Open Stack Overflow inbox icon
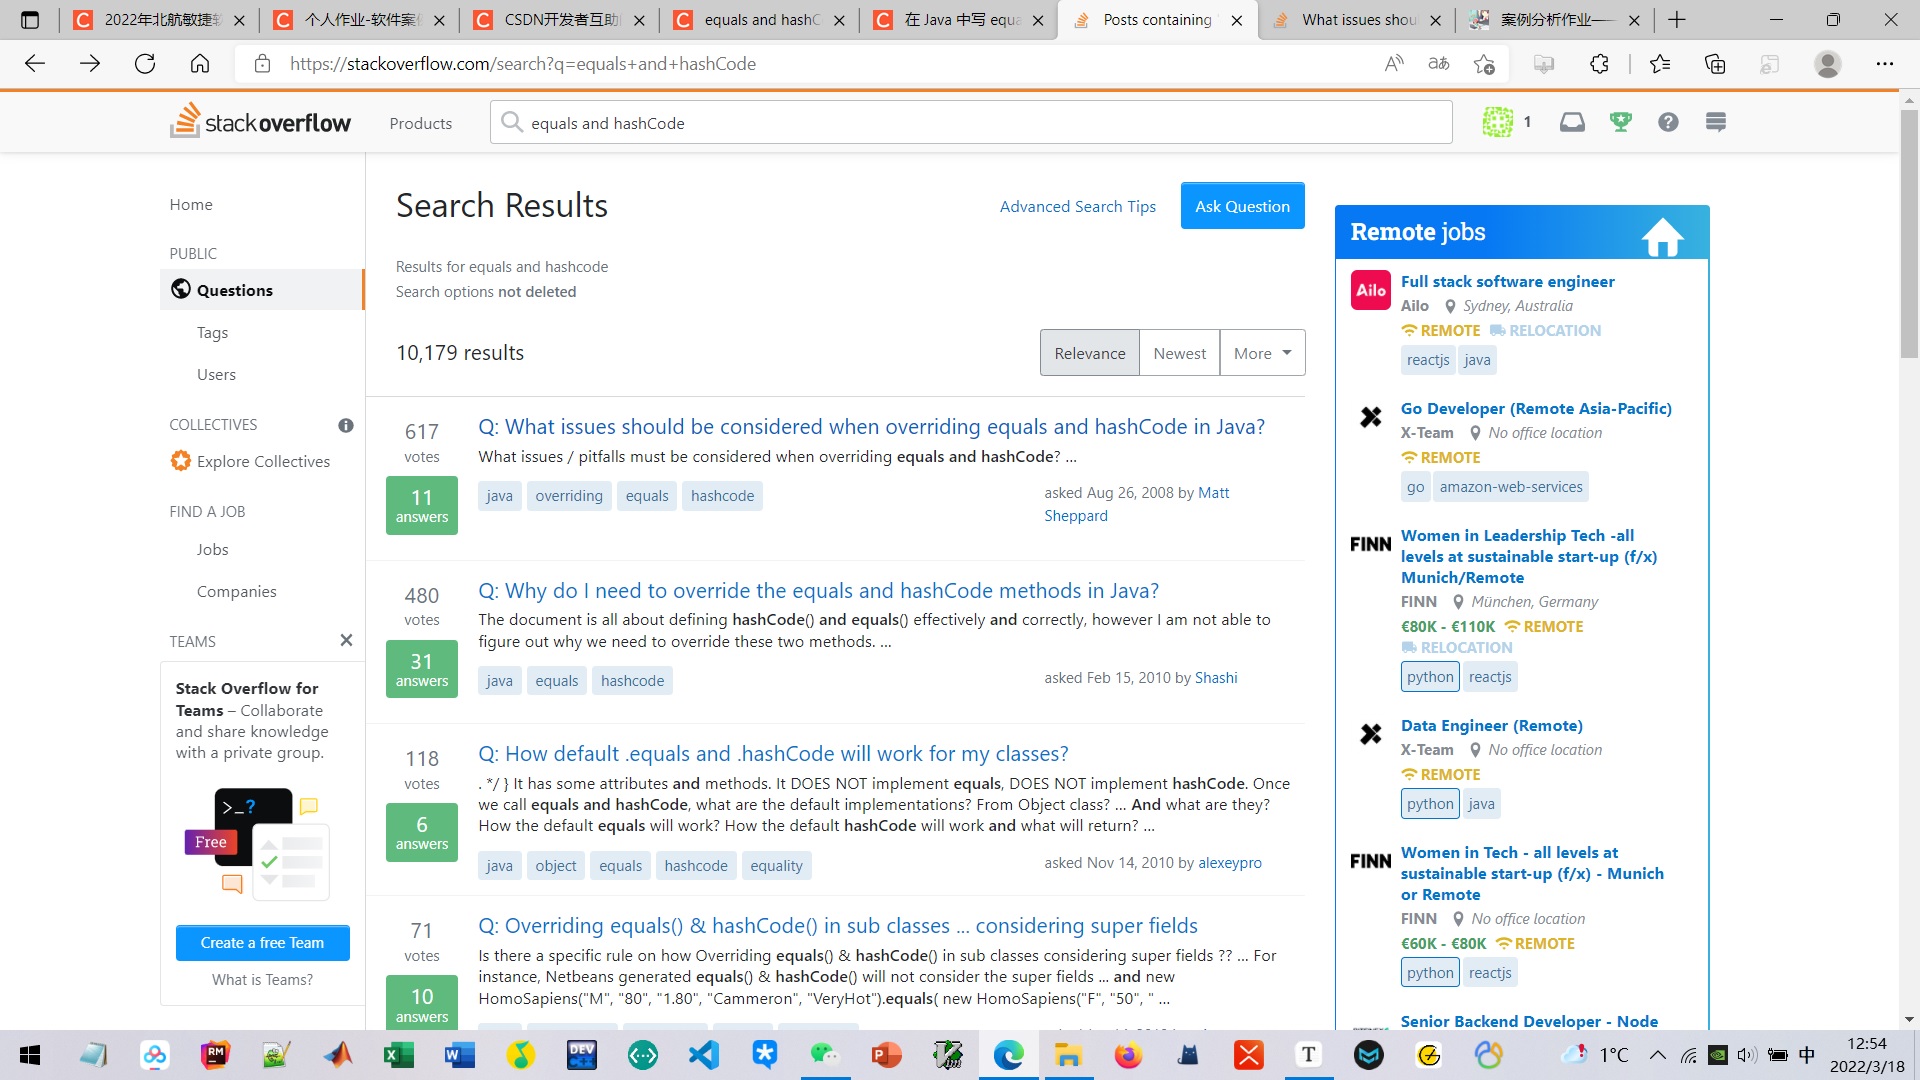The height and width of the screenshot is (1080, 1920). pyautogui.click(x=1572, y=122)
